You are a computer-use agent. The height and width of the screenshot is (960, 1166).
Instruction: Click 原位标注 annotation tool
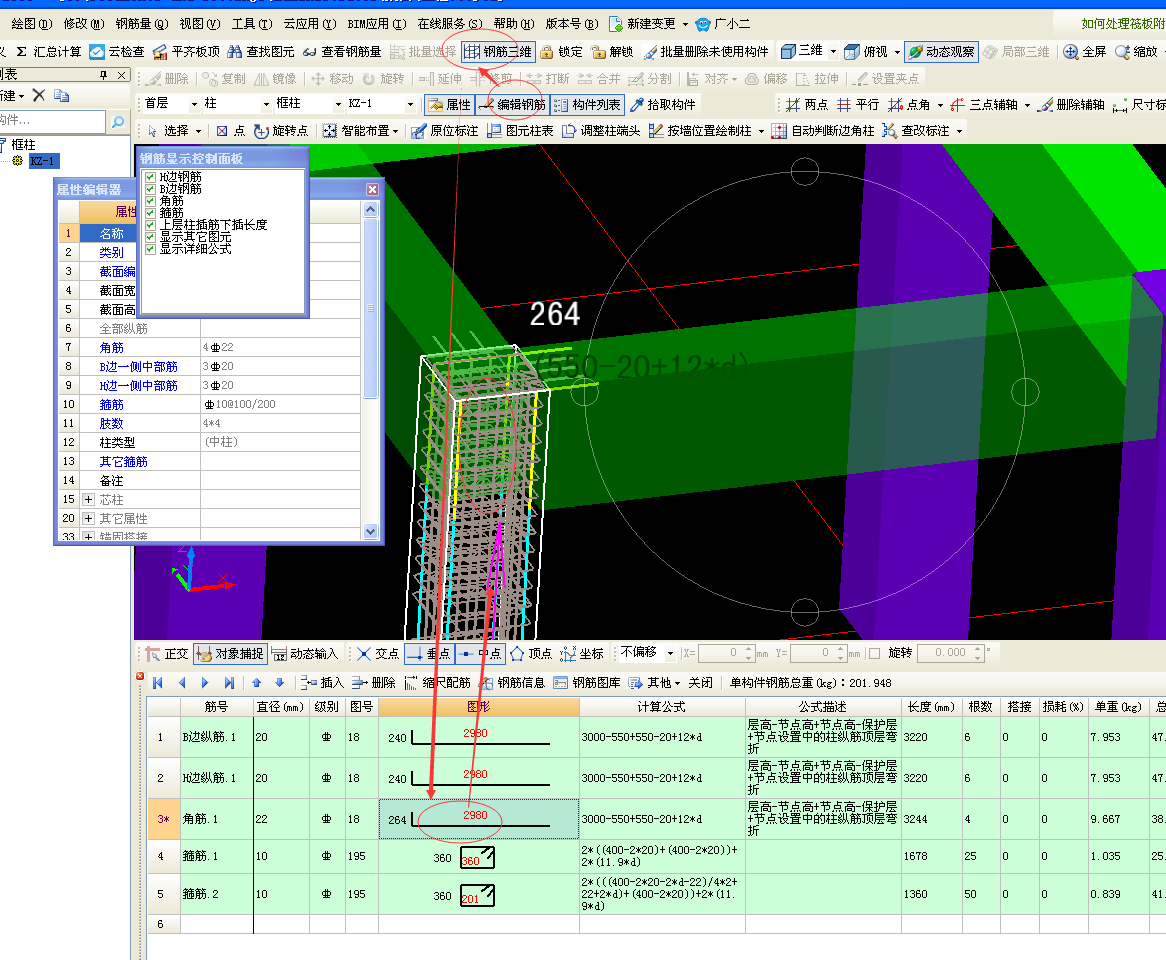tap(445, 131)
